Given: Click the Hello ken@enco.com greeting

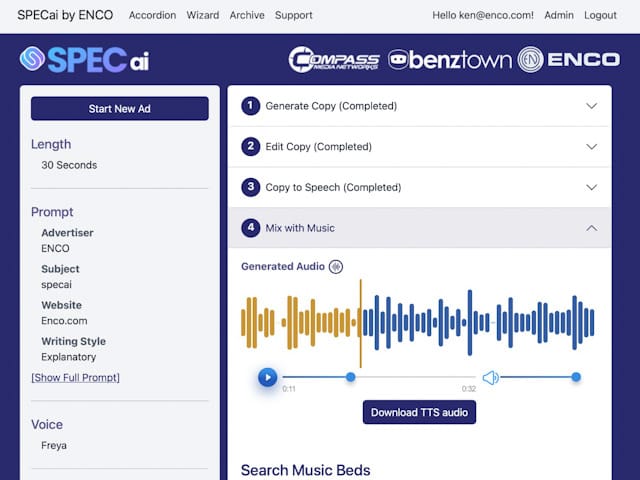Looking at the screenshot, I should [483, 16].
